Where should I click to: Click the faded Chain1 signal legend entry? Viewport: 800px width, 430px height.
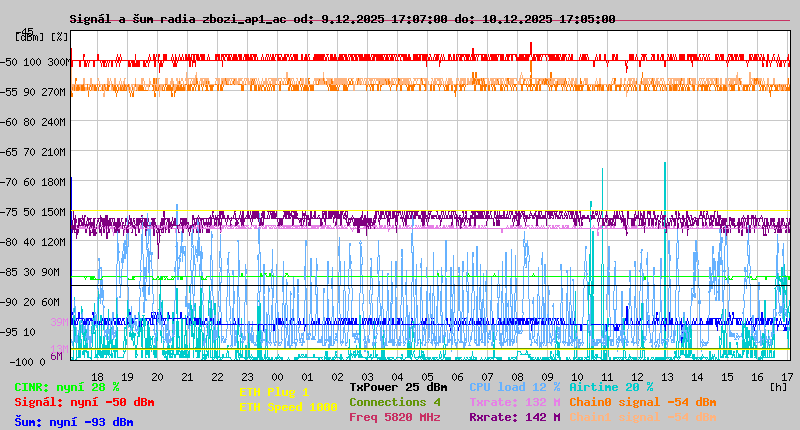click(642, 417)
